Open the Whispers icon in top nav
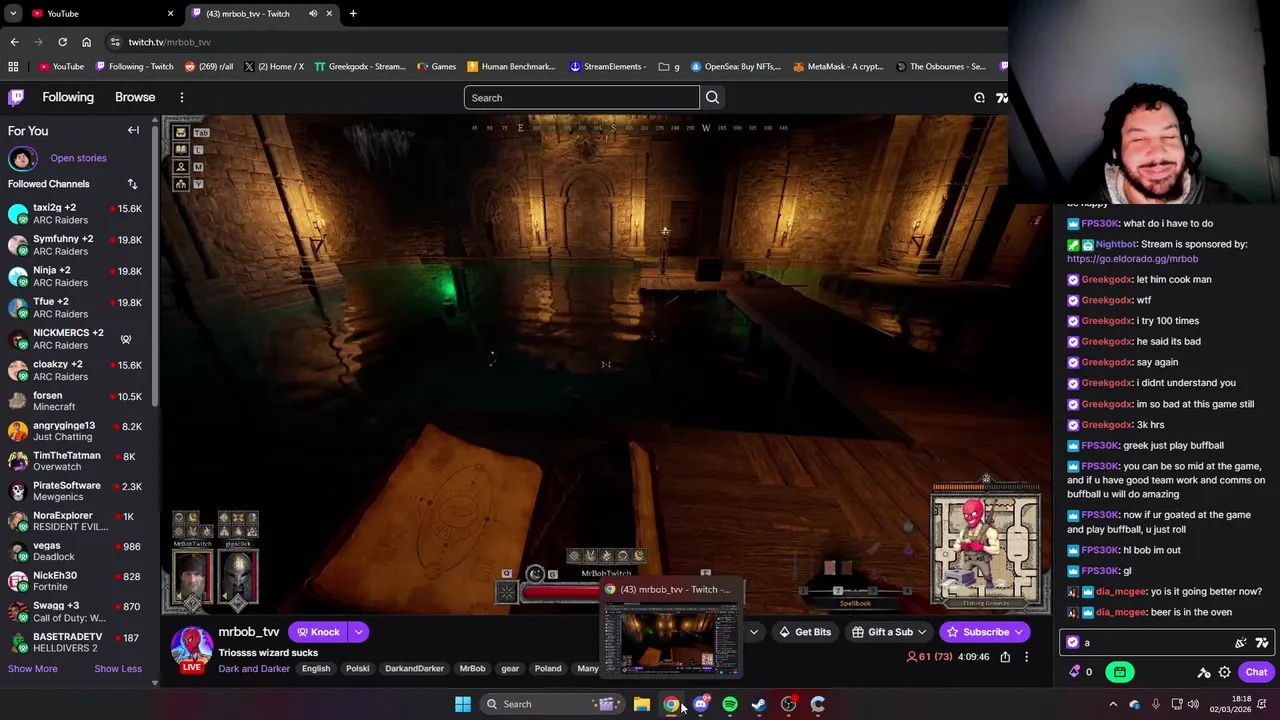The image size is (1280, 720). tap(979, 97)
